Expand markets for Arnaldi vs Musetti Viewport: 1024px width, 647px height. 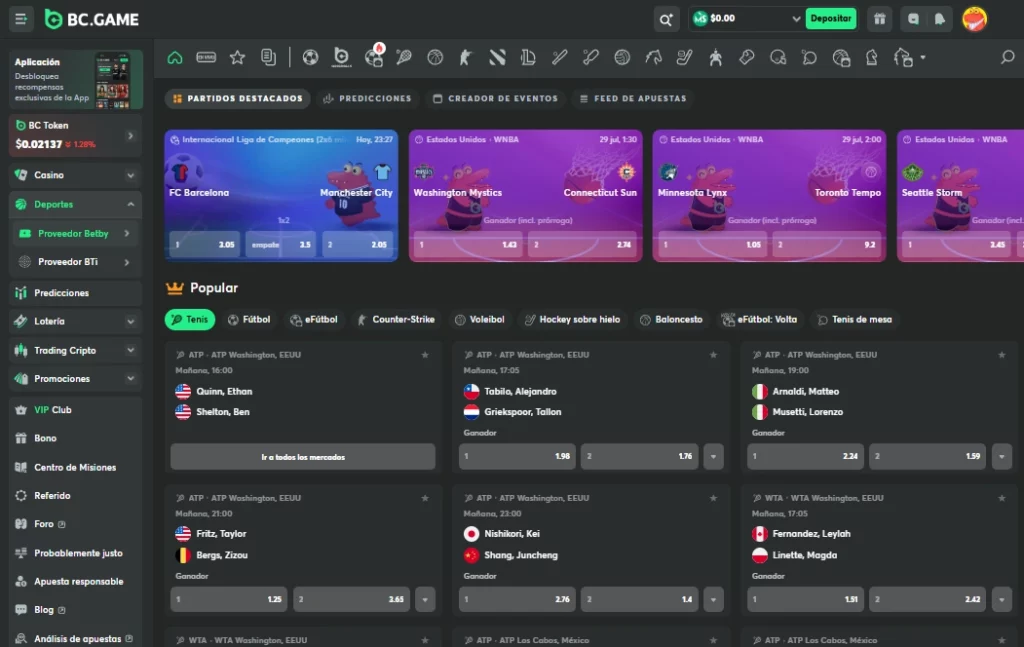1002,456
